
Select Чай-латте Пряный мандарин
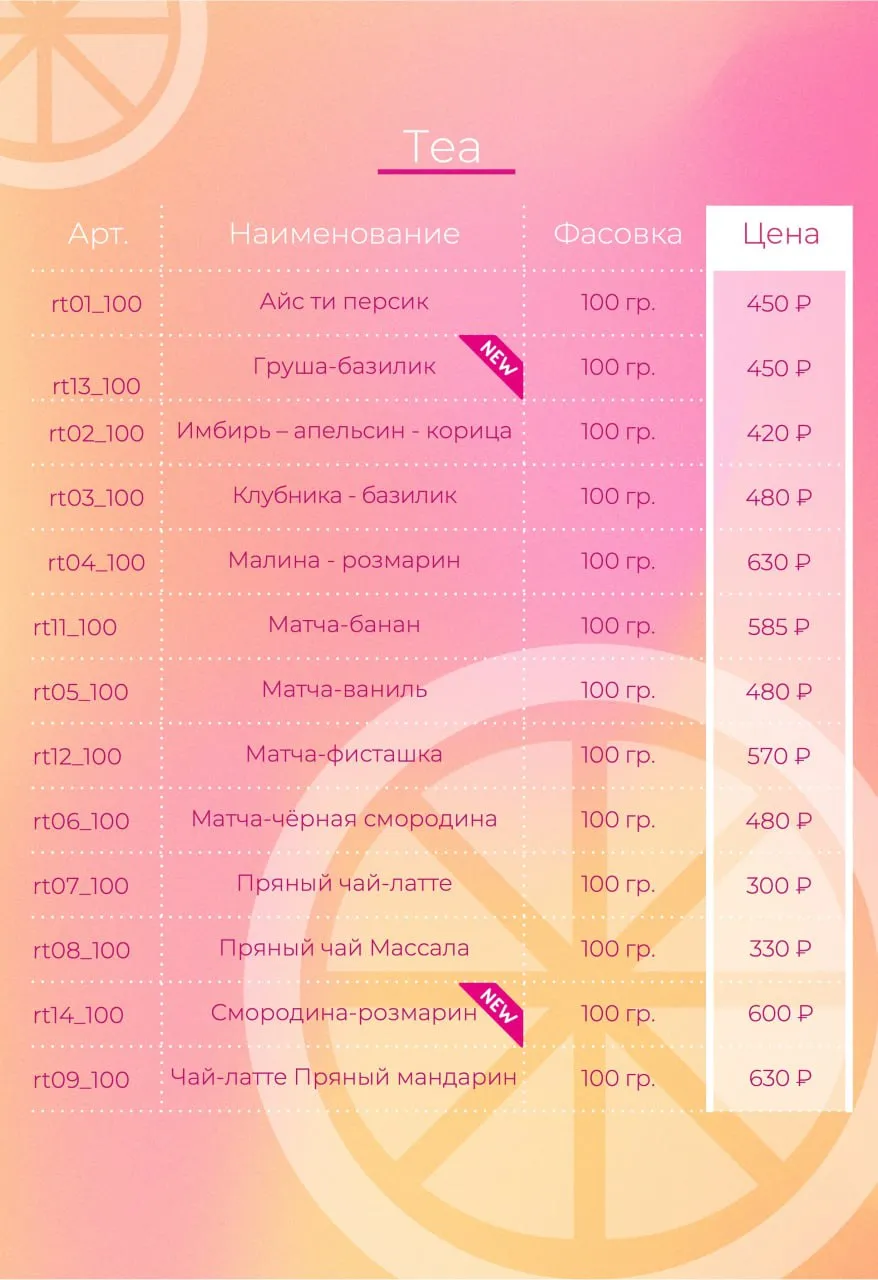pyautogui.click(x=344, y=1077)
